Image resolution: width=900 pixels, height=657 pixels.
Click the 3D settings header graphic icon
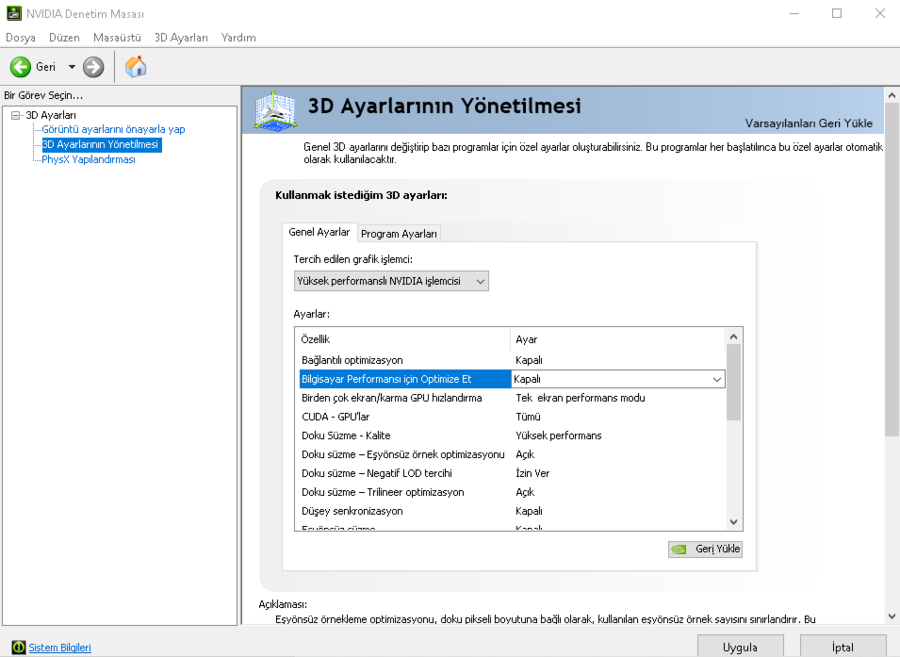pyautogui.click(x=276, y=110)
